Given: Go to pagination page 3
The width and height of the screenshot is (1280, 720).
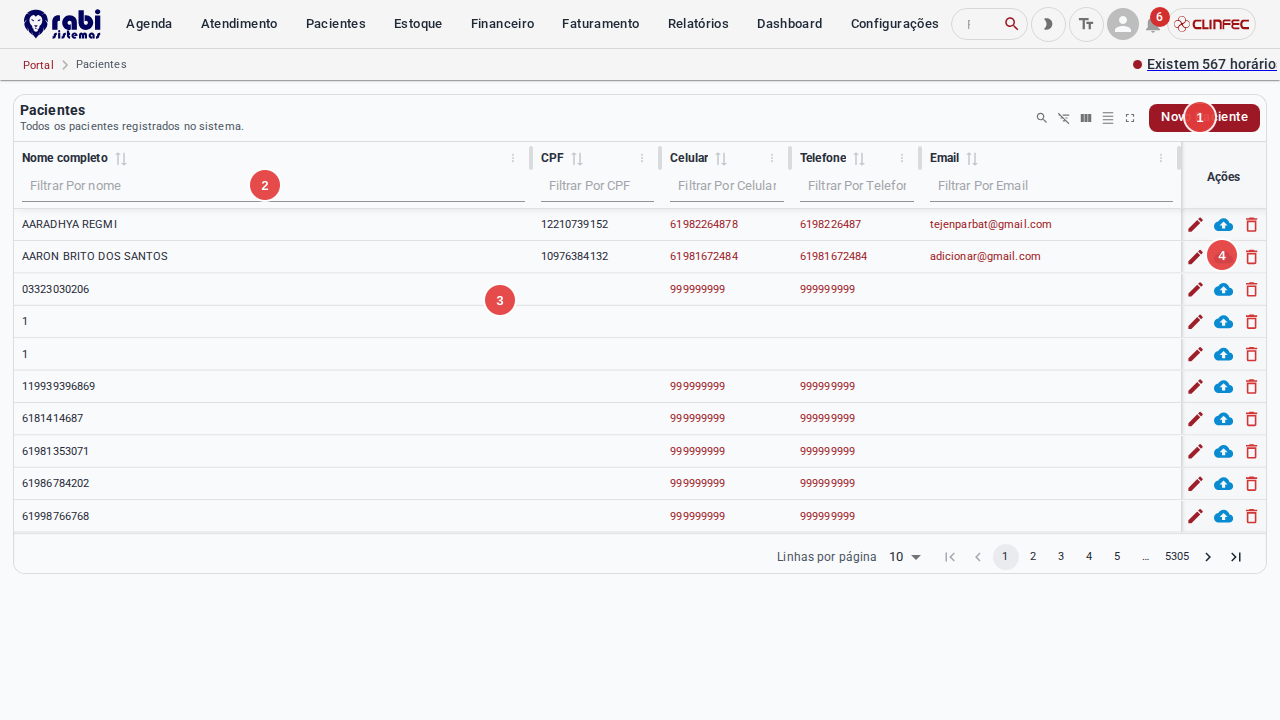Looking at the screenshot, I should [1061, 557].
